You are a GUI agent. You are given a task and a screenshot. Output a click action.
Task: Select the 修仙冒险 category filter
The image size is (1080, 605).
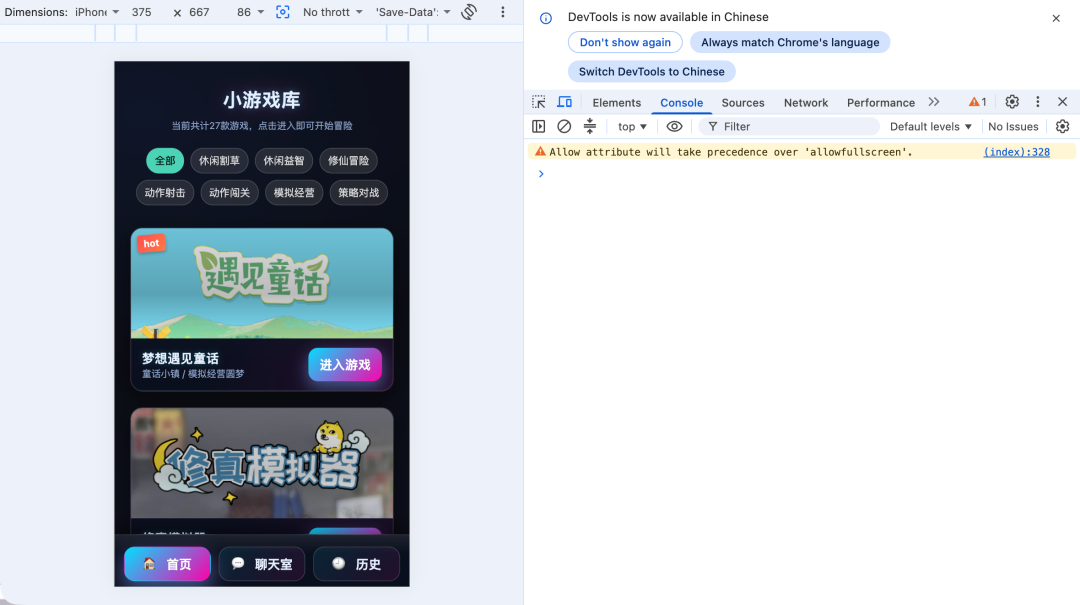349,161
